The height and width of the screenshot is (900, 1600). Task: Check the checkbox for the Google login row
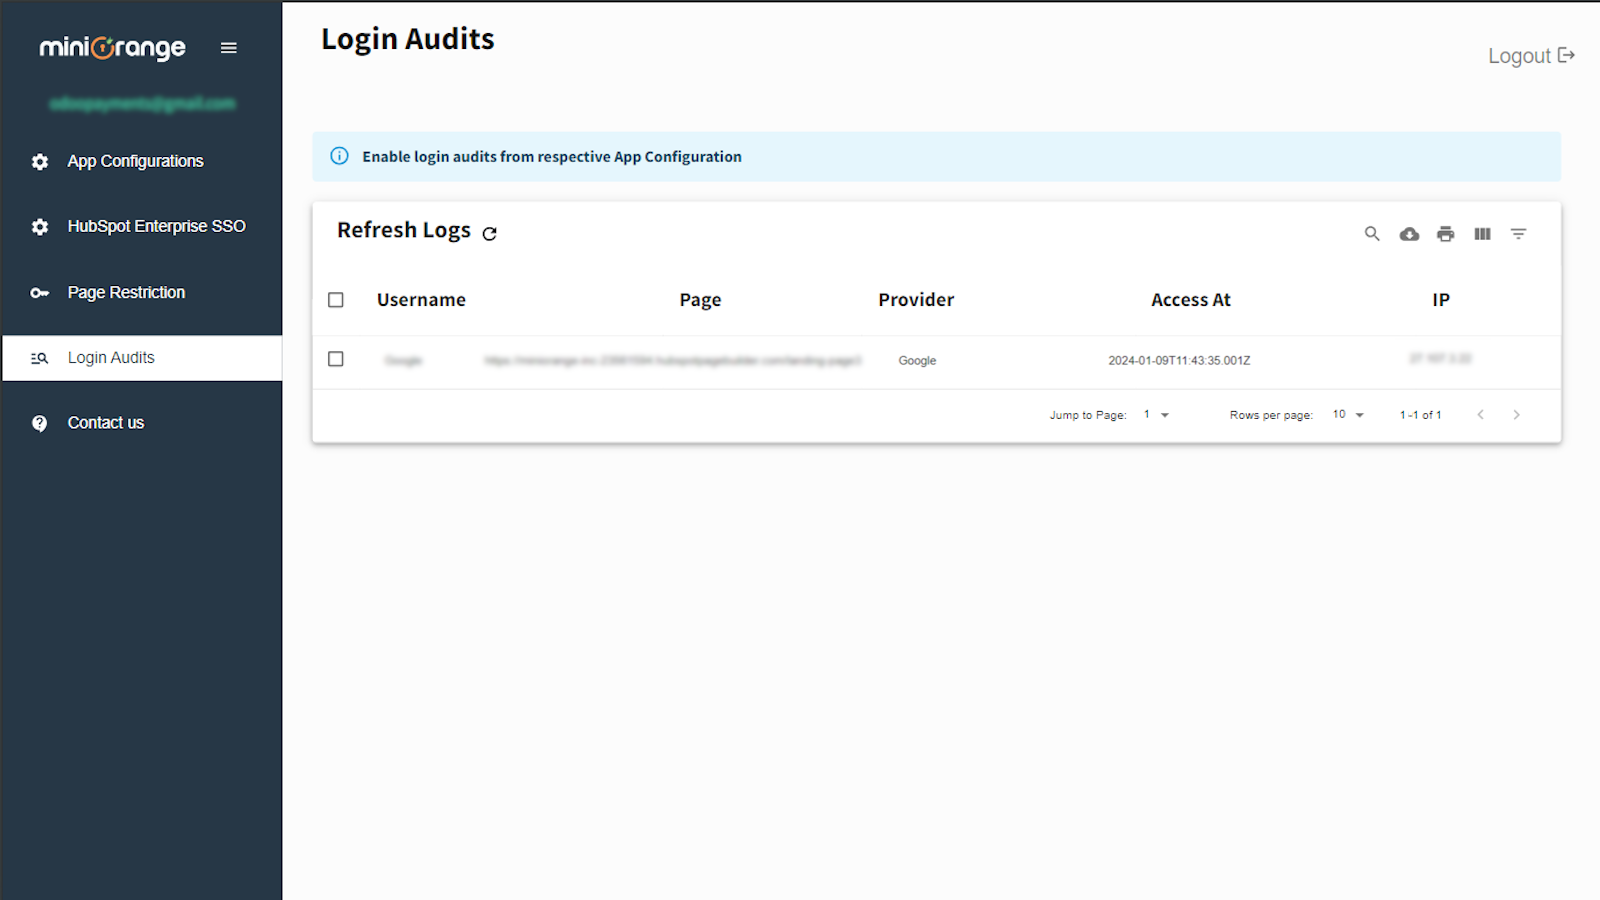[336, 359]
